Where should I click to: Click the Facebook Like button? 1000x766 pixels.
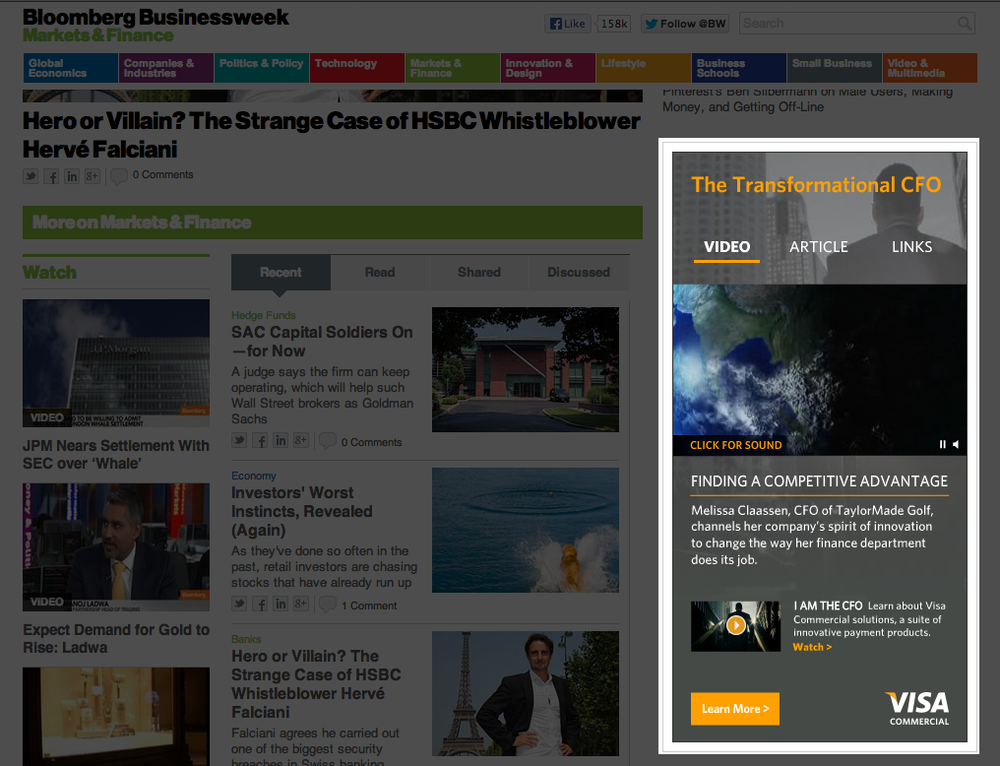click(567, 22)
